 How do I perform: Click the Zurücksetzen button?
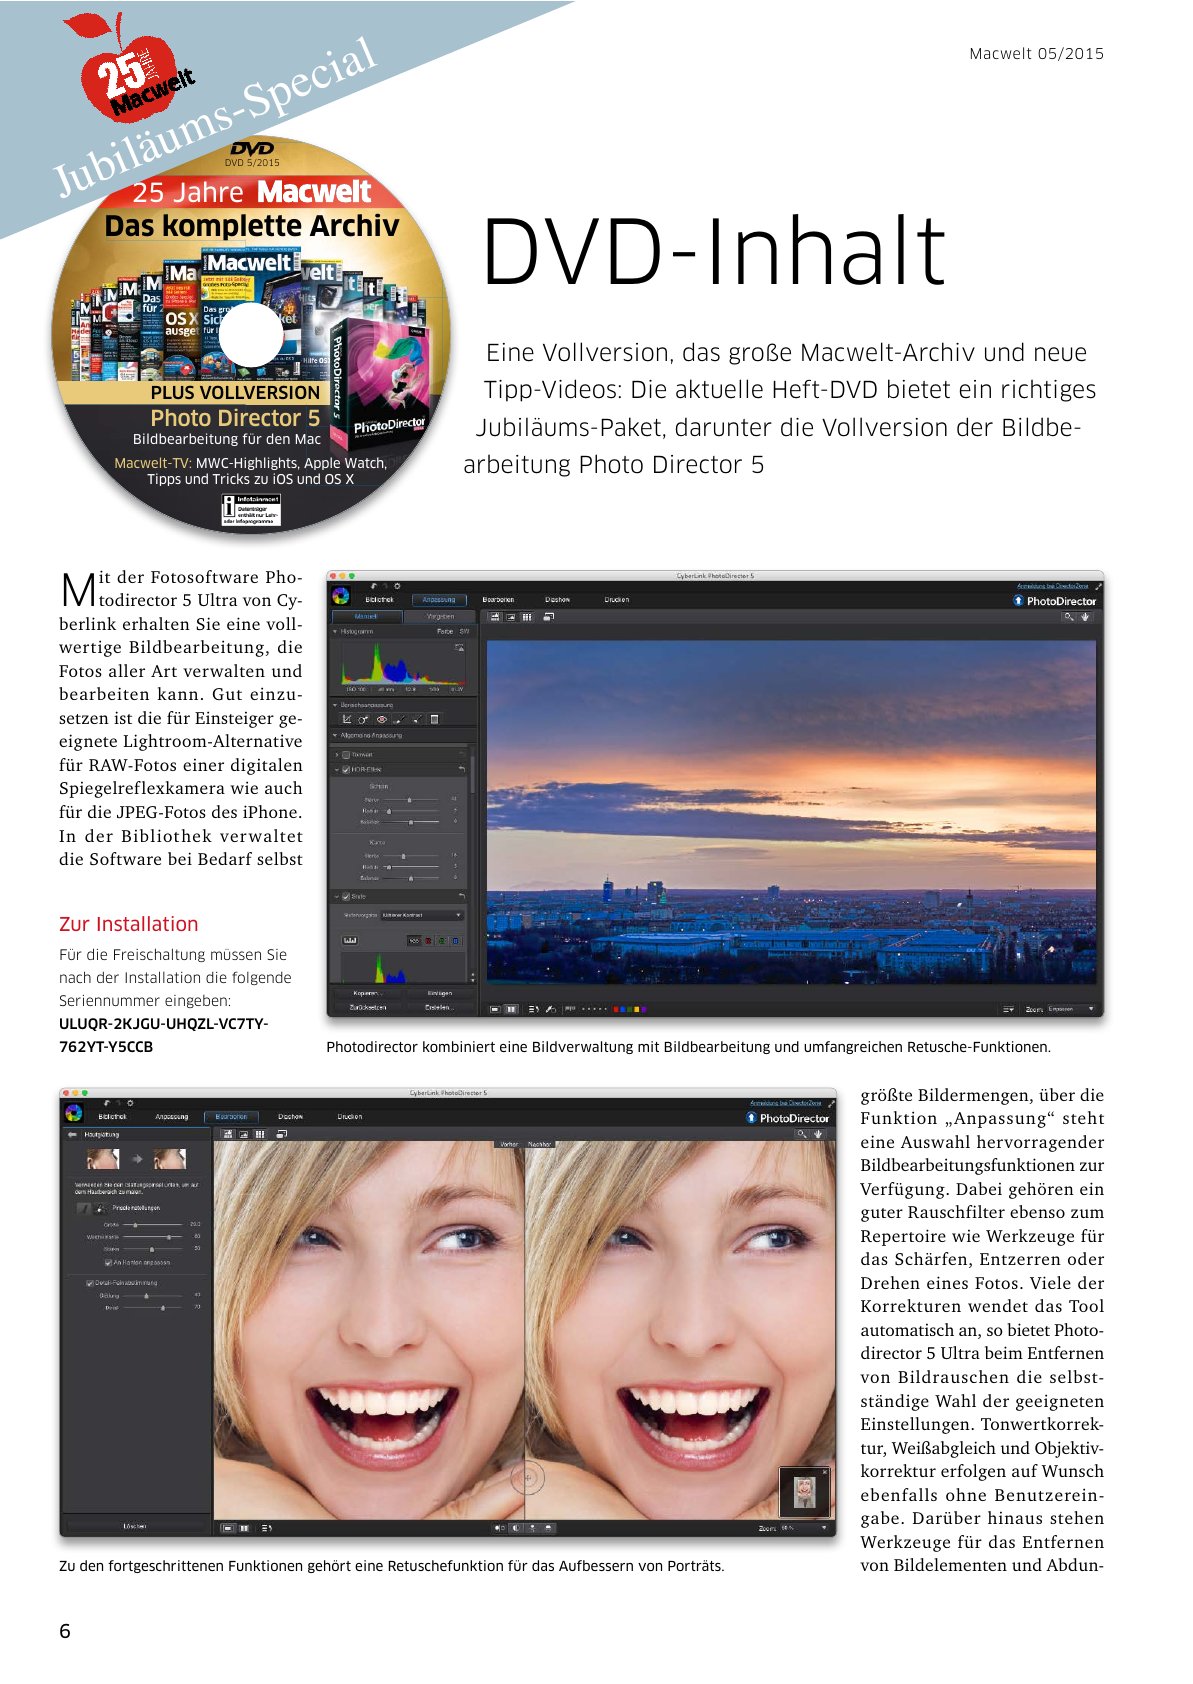click(x=367, y=1007)
